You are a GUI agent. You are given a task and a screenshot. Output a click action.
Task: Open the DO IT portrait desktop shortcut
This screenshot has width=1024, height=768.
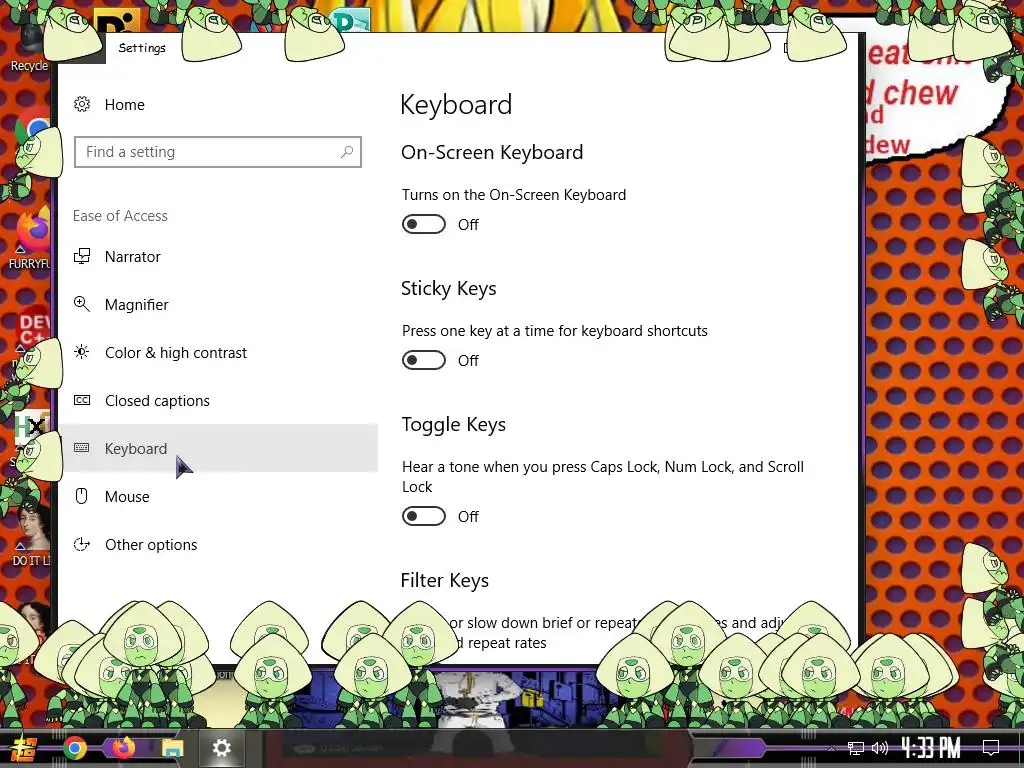click(31, 536)
